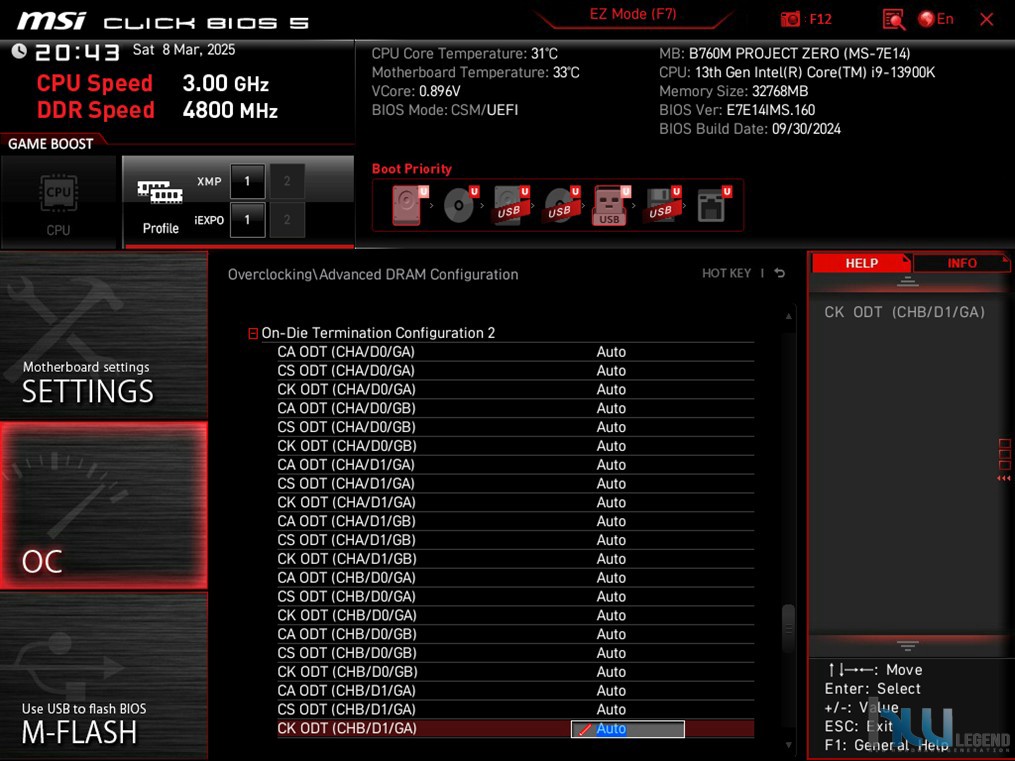Screen dimensions: 1015x761
Task: Open the CK ODT (CHB/D1/GA) Auto dropdown
Action: pos(627,729)
